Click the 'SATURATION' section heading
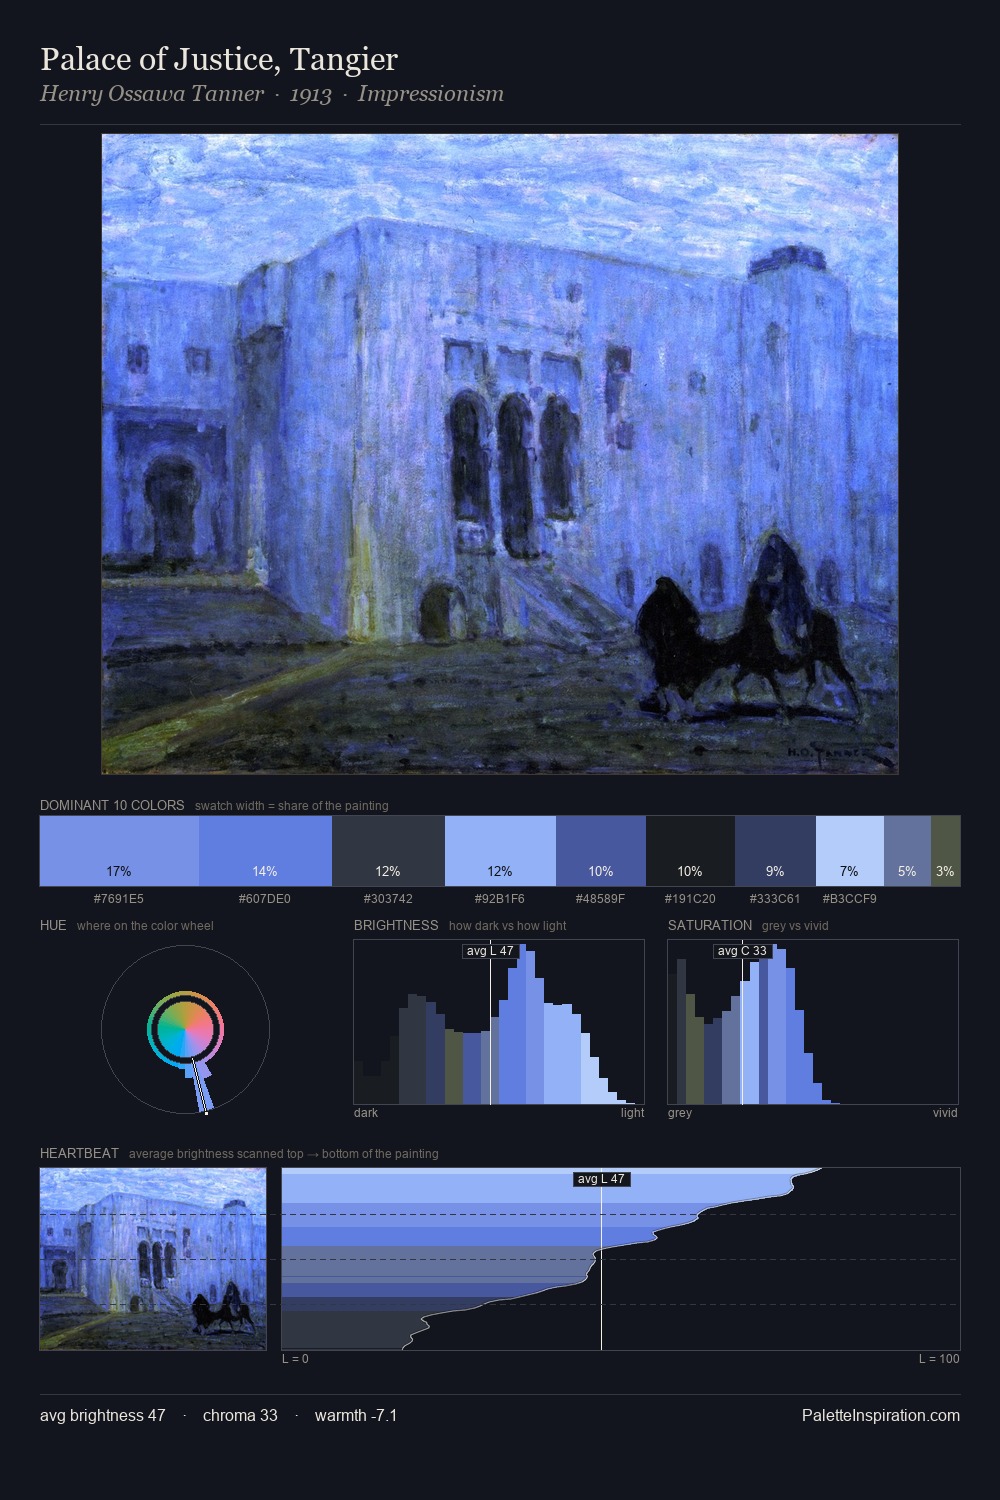Screen dimensions: 1000x1500 click(x=710, y=925)
